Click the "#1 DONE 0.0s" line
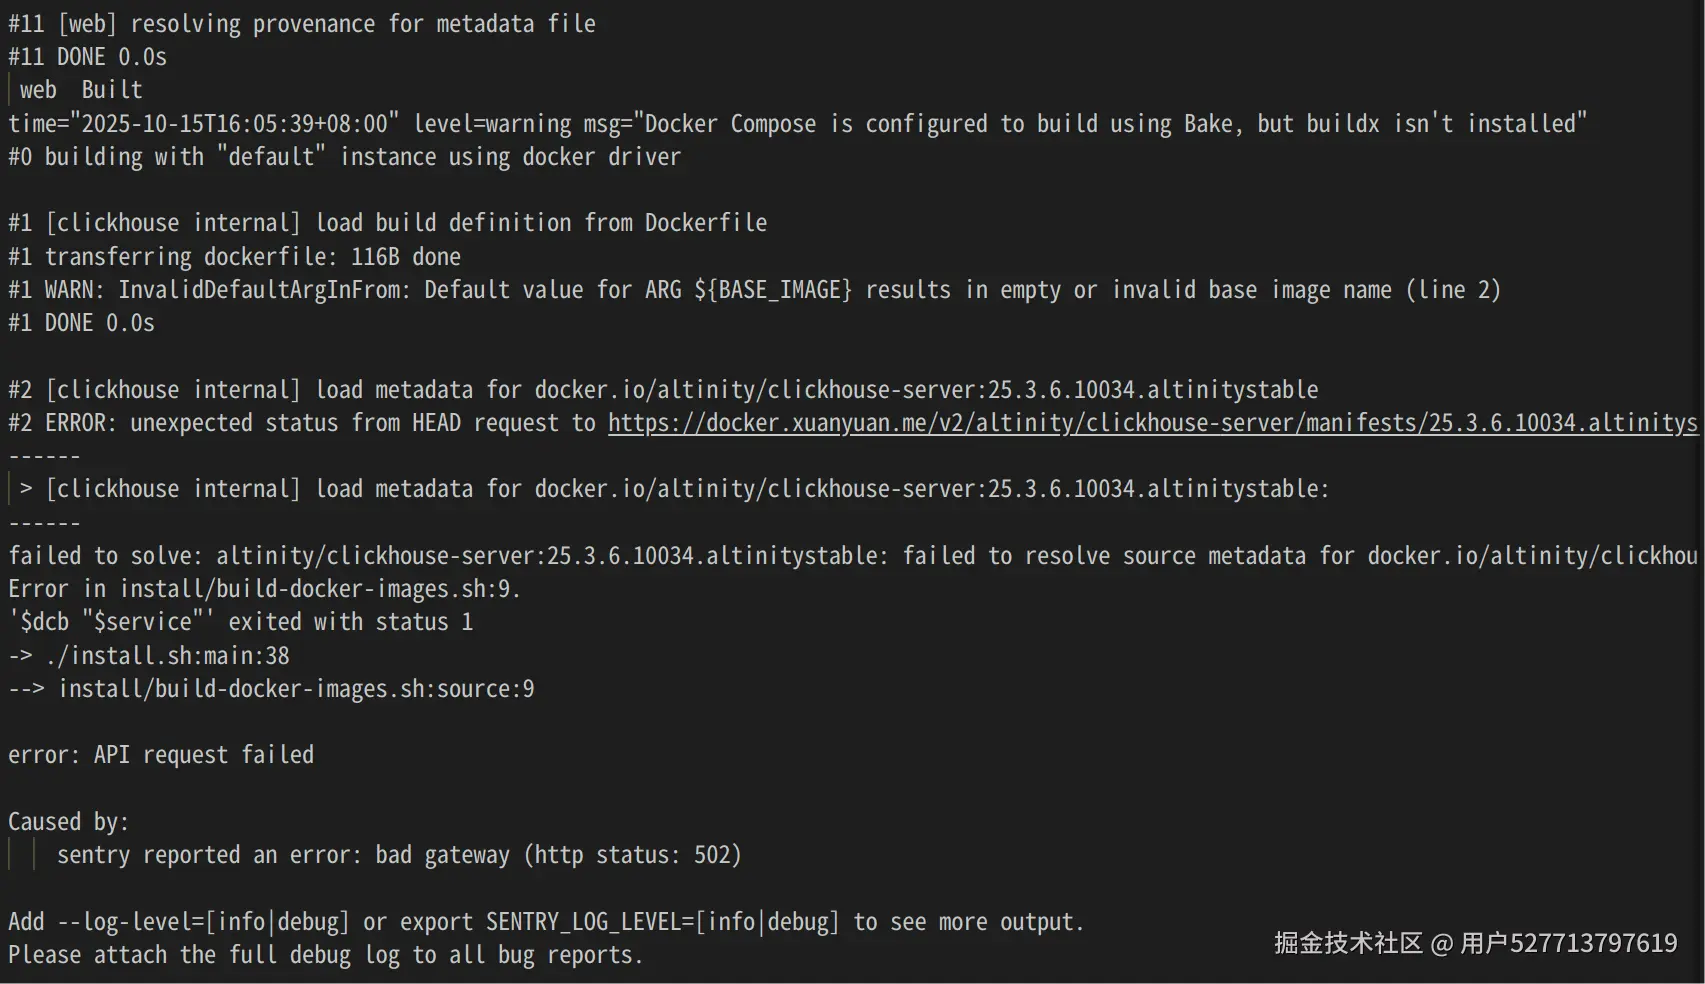1705x984 pixels. coord(82,323)
